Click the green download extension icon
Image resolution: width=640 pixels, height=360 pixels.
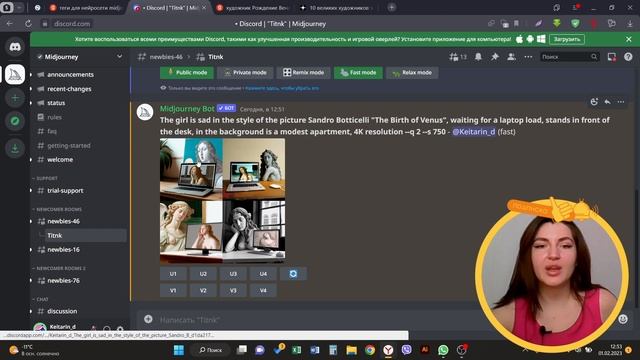tap(557, 24)
